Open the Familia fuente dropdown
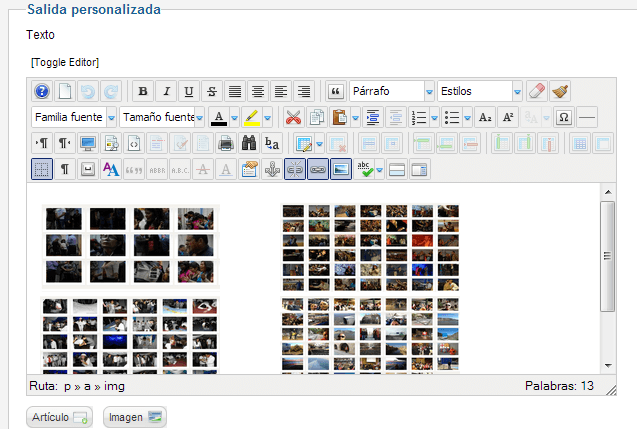The image size is (637, 429). tap(74, 117)
